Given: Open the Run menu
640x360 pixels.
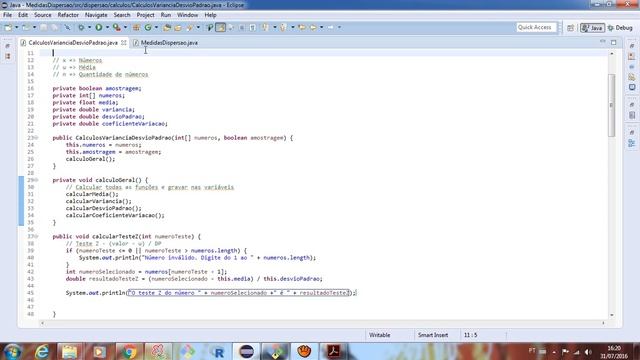Looking at the screenshot, I should tap(166, 15).
